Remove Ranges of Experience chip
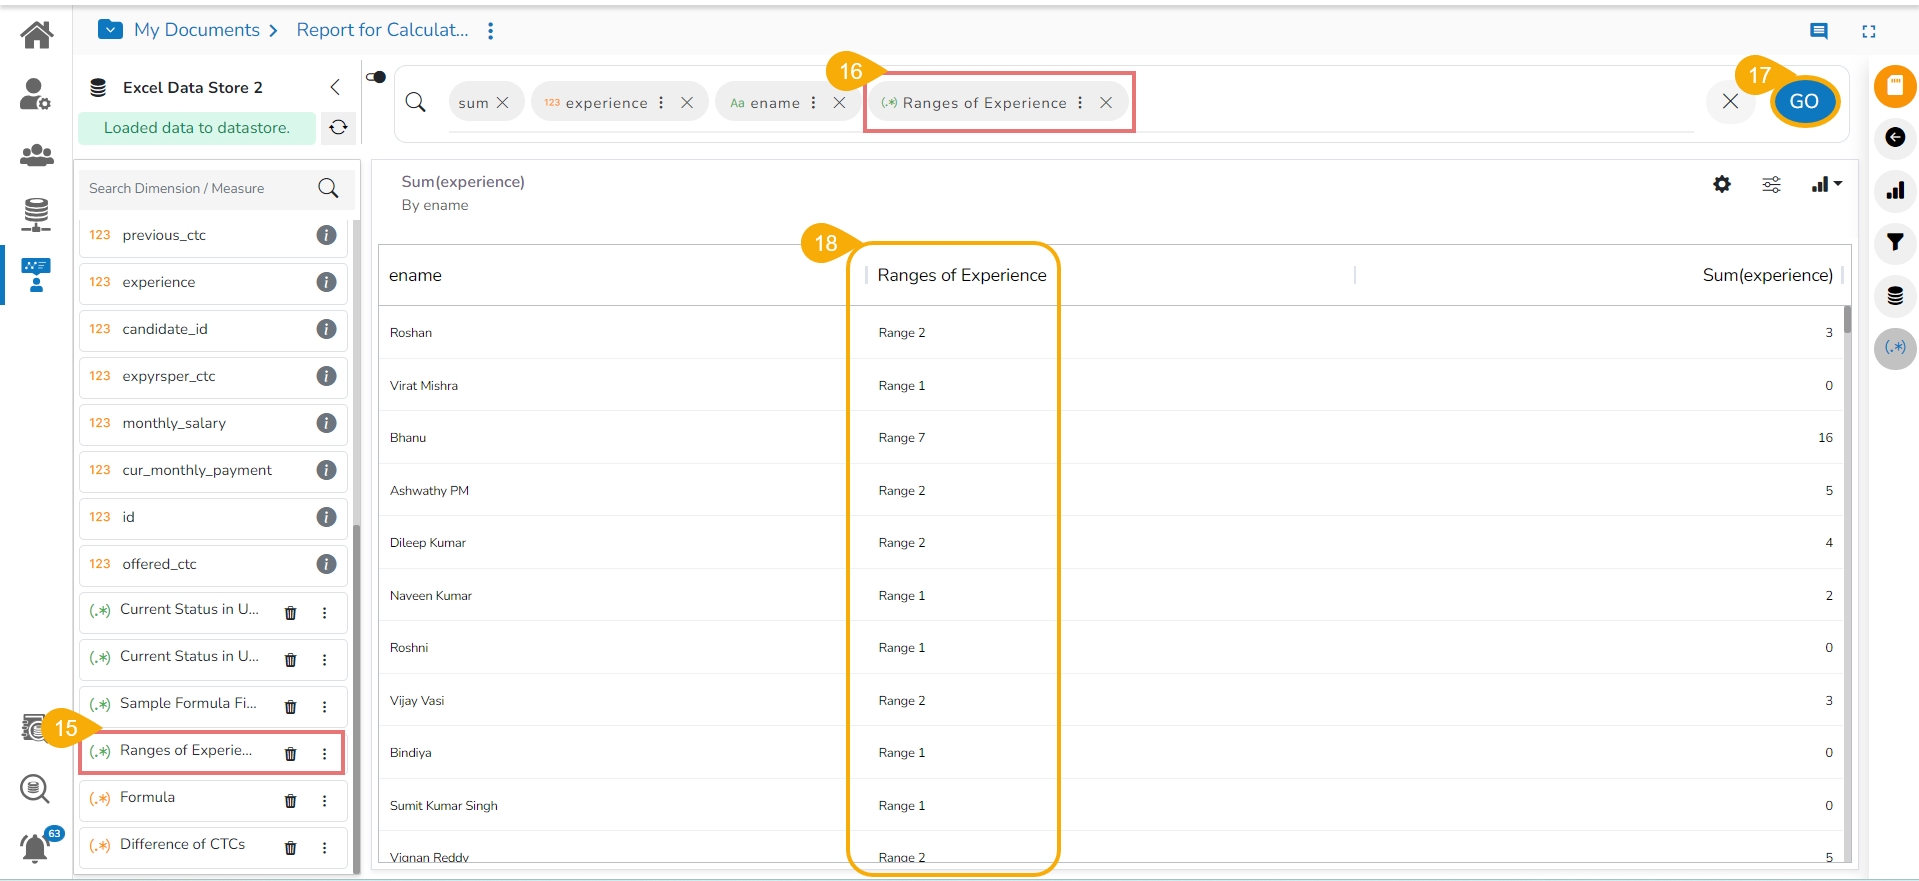 pos(1106,103)
